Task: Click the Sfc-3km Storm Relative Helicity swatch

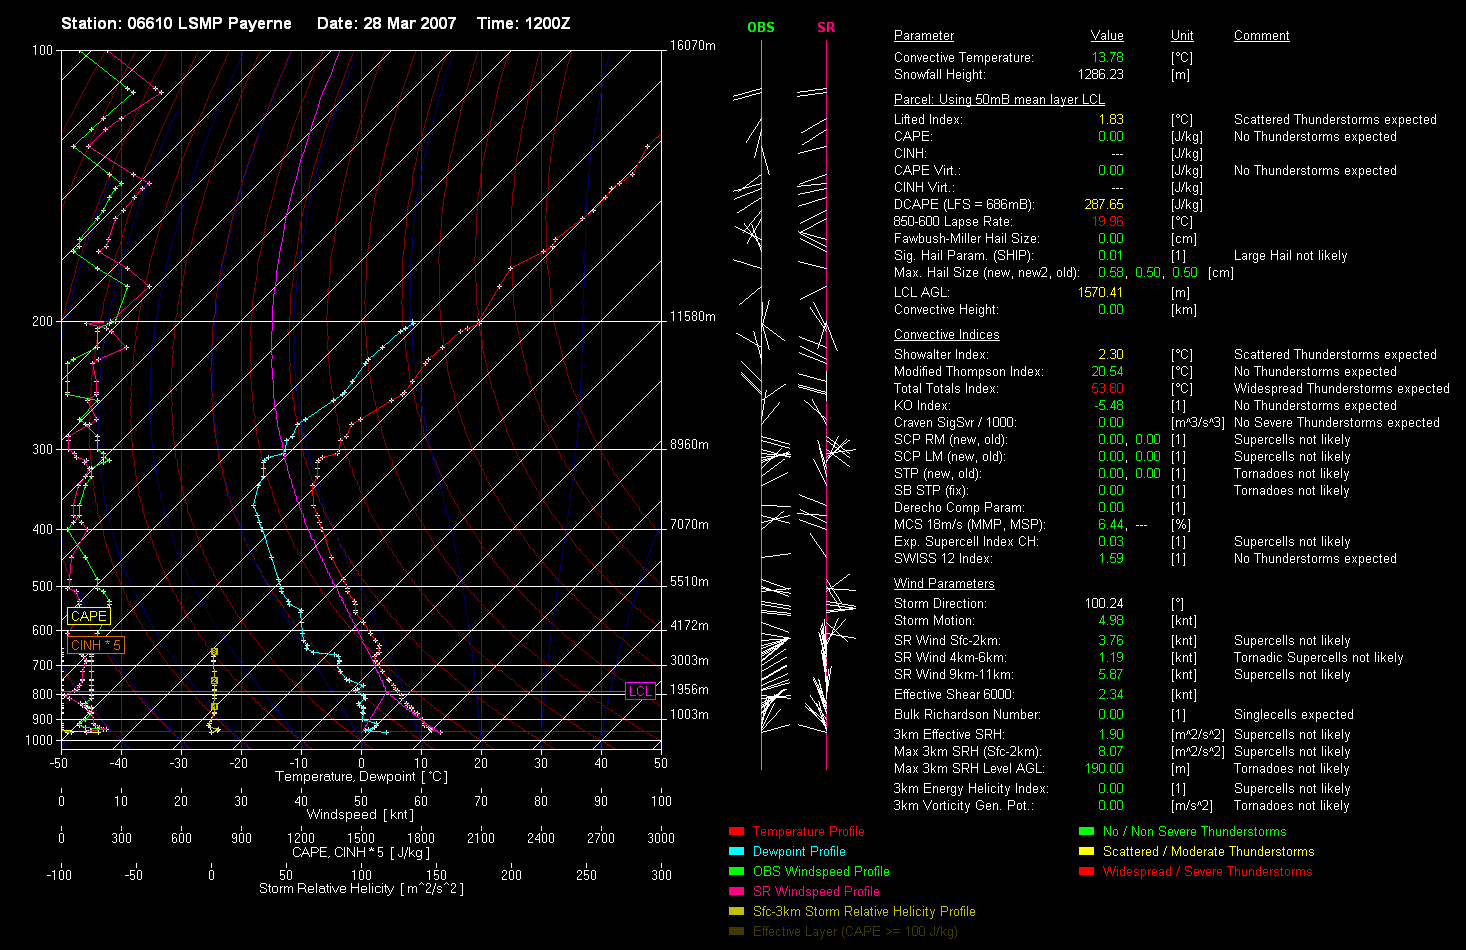Action: [736, 911]
